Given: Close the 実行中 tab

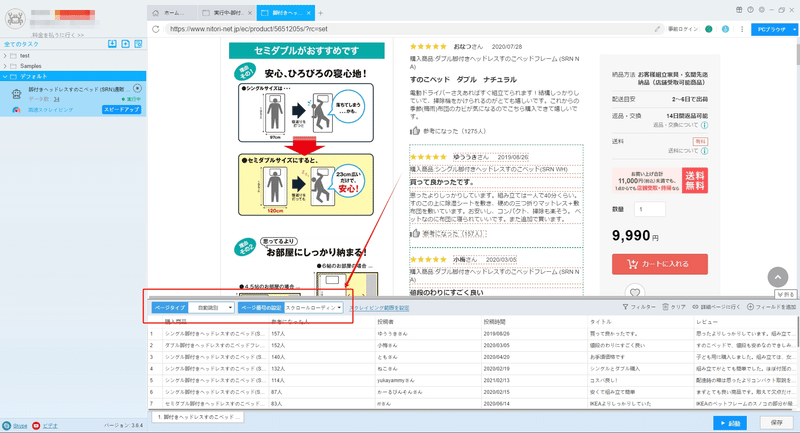Looking at the screenshot, I should [x=249, y=13].
